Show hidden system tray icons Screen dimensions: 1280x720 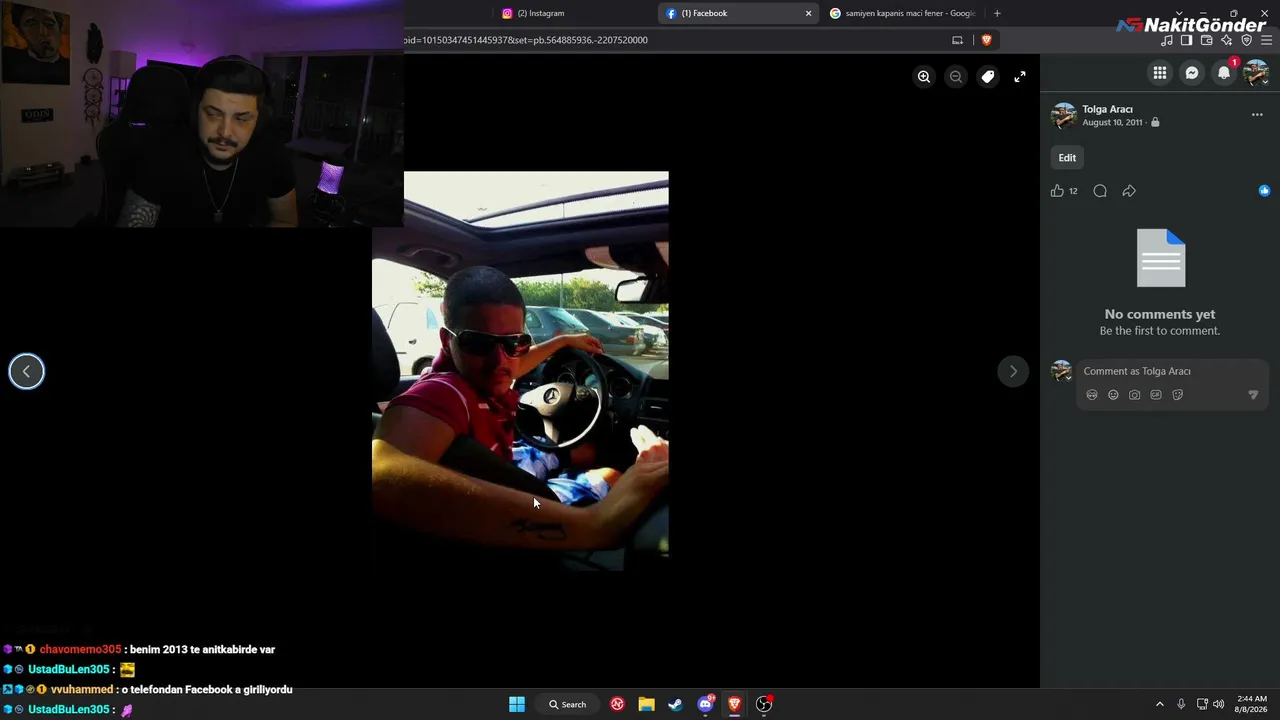[1160, 704]
